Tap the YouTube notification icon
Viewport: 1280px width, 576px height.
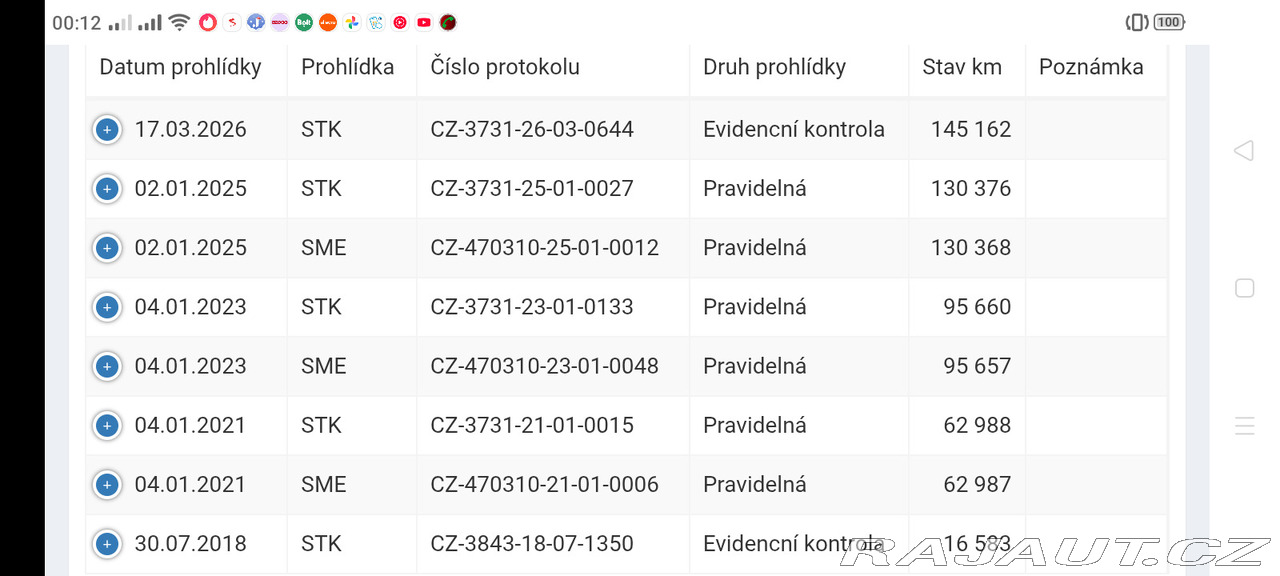[x=424, y=22]
